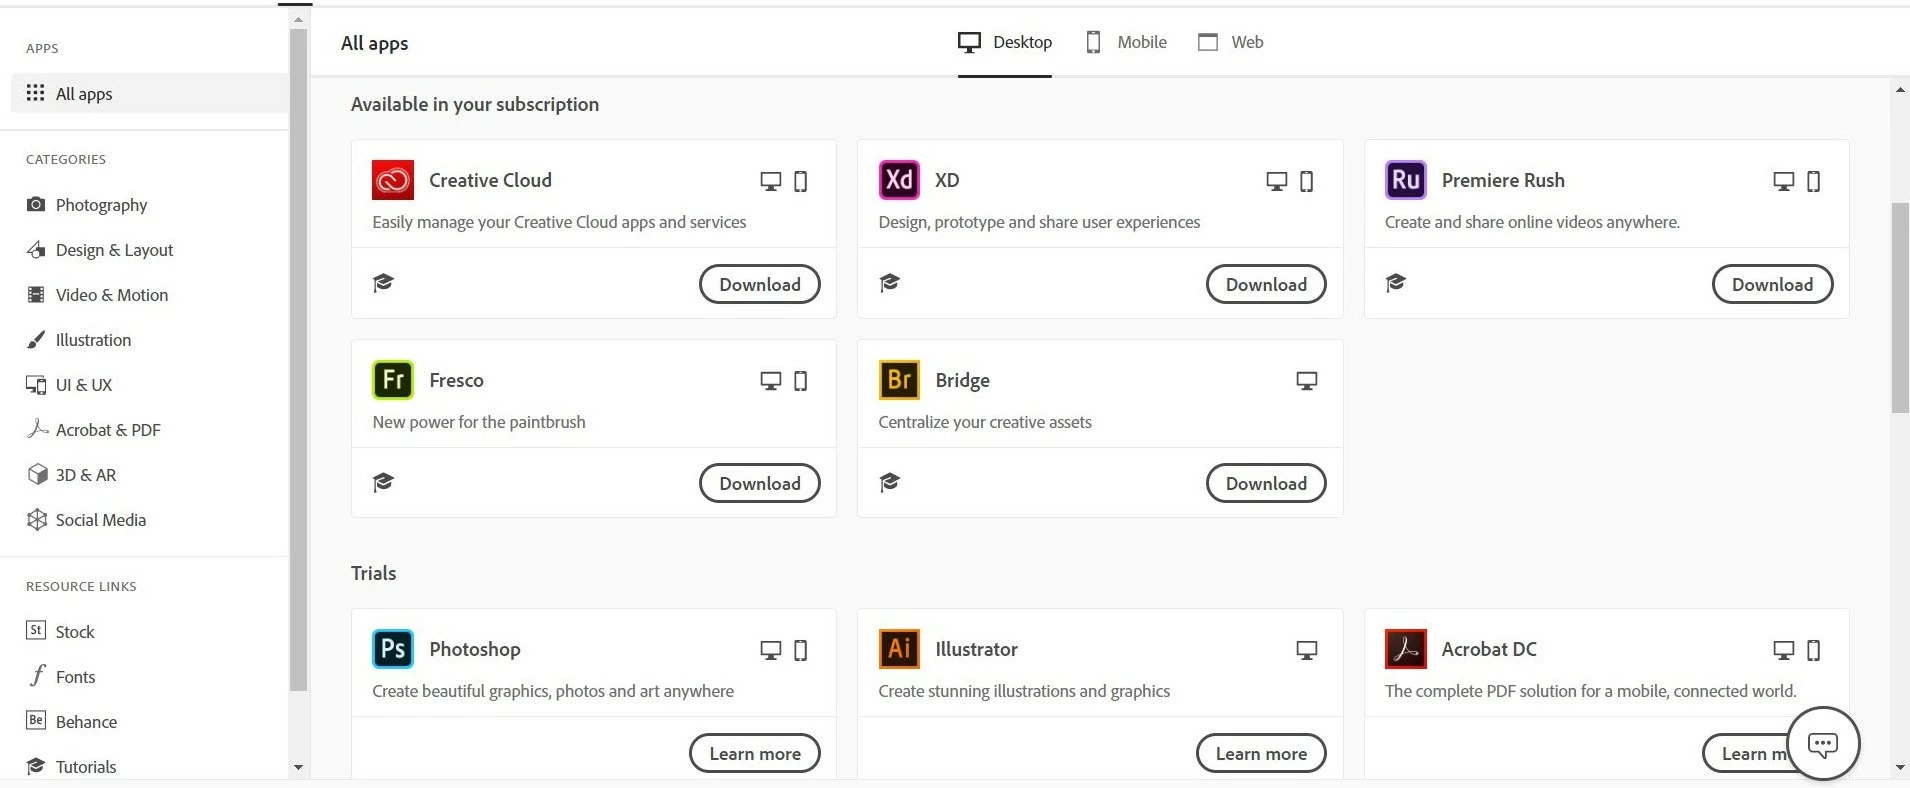1910x788 pixels.
Task: Click mobile platform icon on Fresco card
Action: pyautogui.click(x=800, y=381)
